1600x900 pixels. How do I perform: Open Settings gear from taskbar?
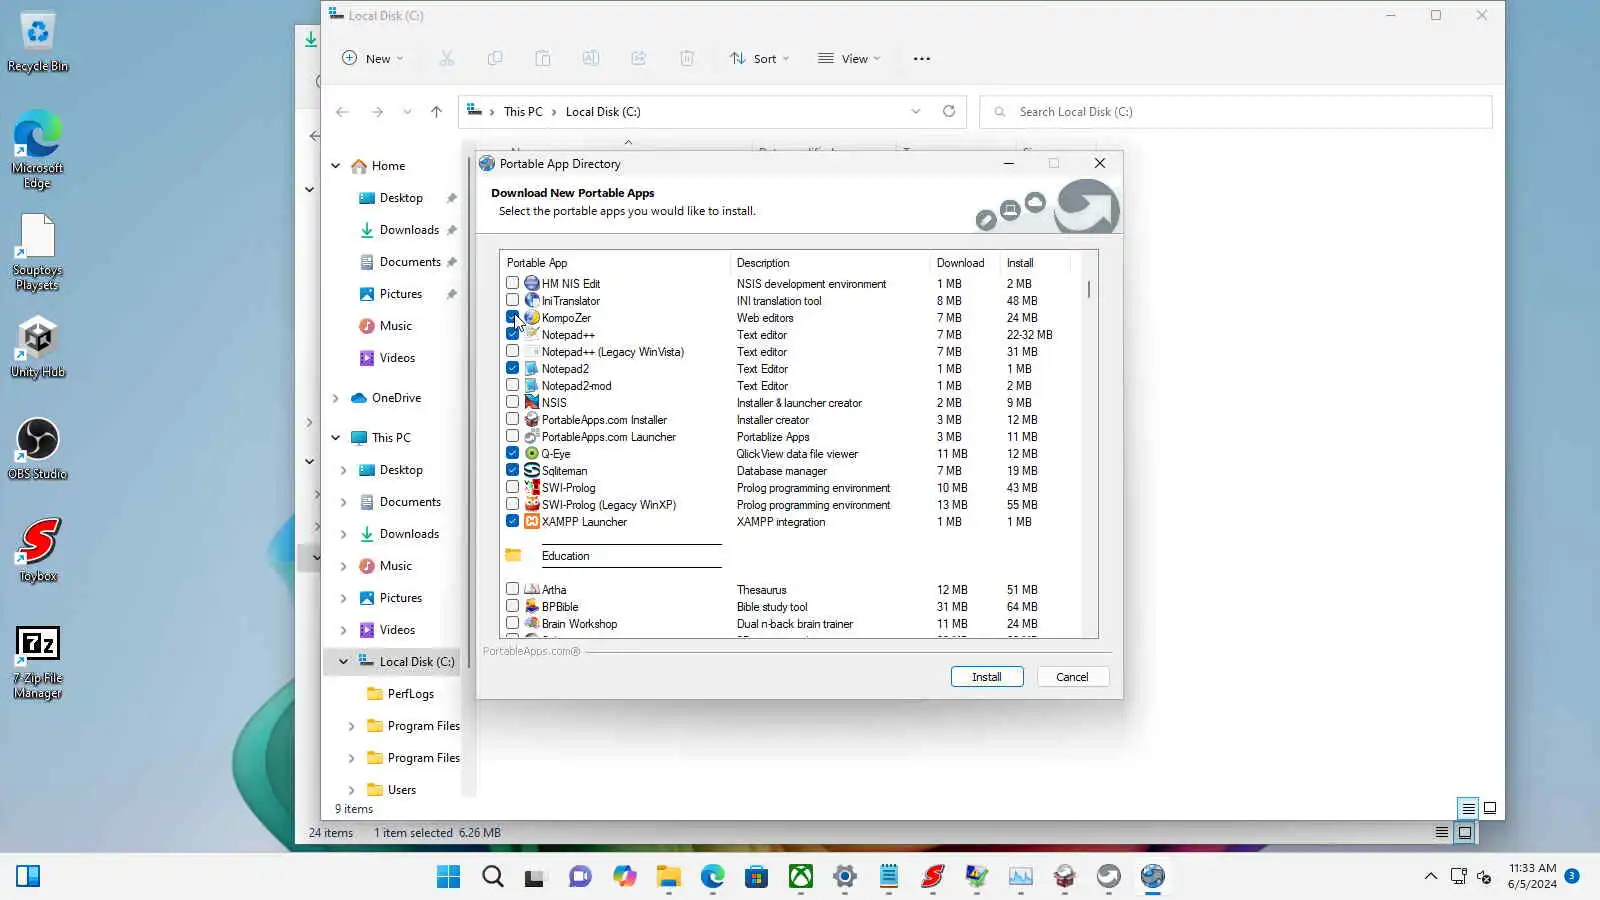[x=844, y=877]
